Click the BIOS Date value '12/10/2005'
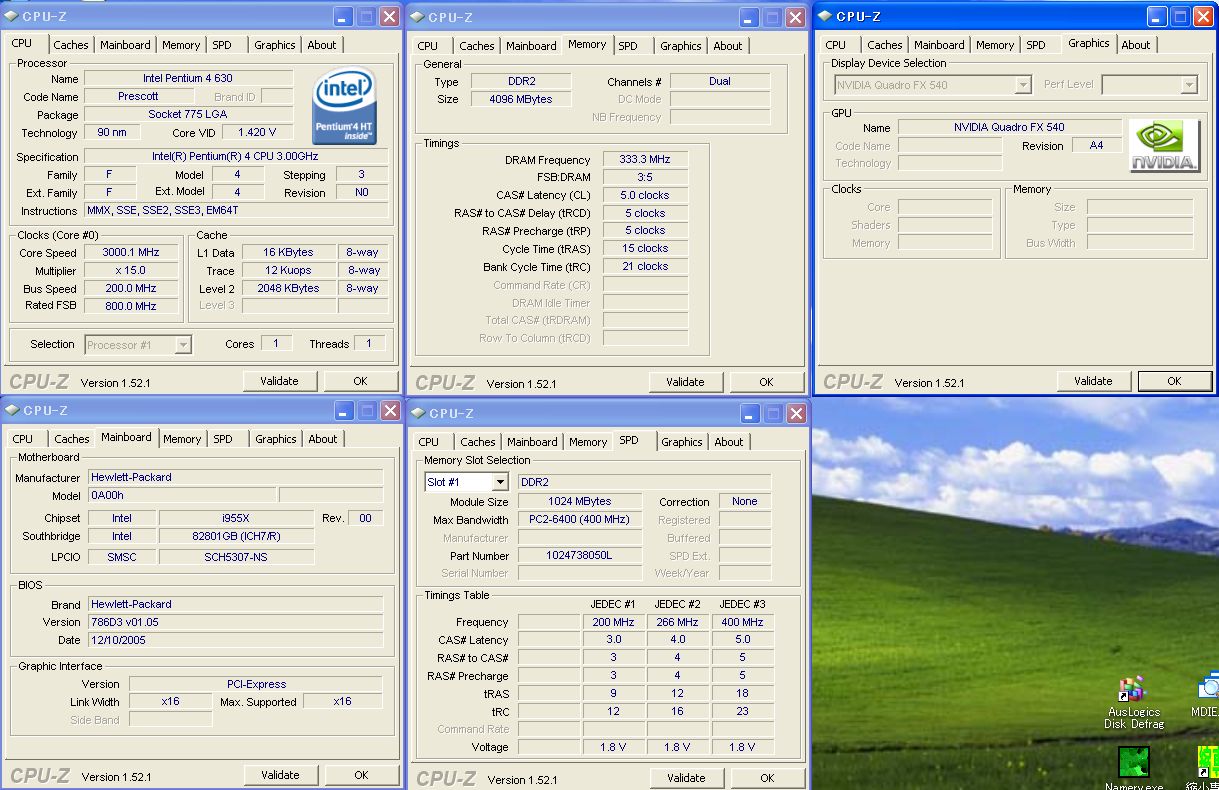 coord(236,641)
